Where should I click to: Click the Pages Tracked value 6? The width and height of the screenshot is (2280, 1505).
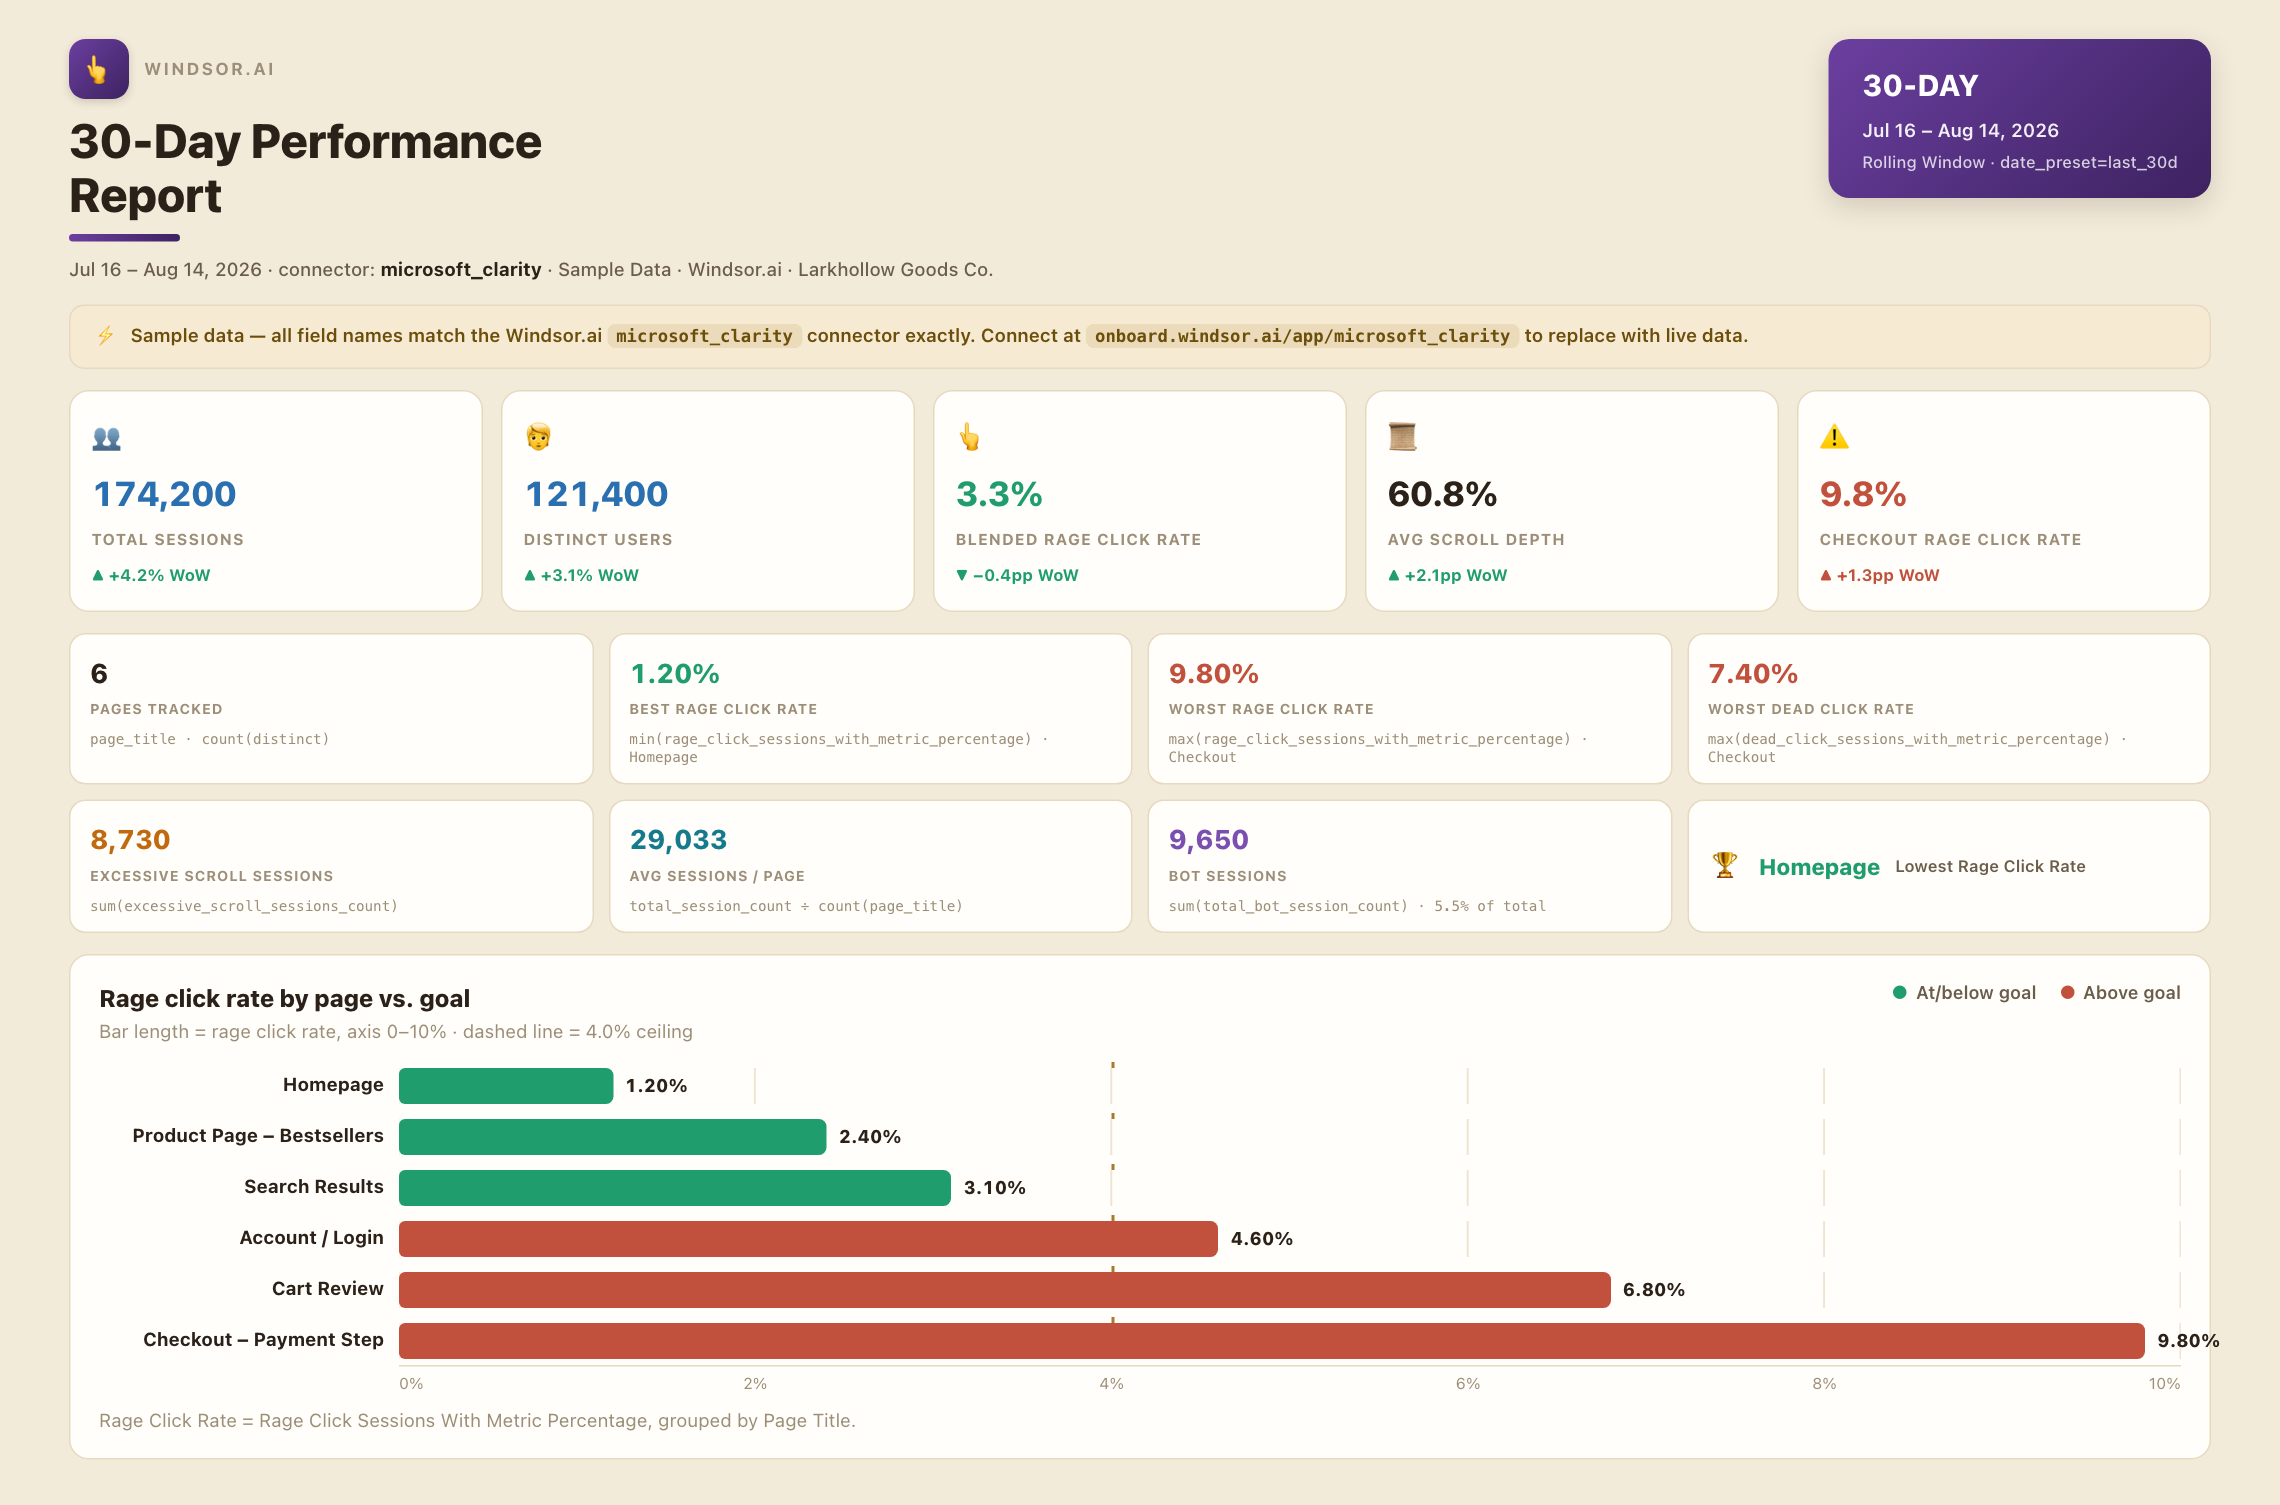click(99, 674)
